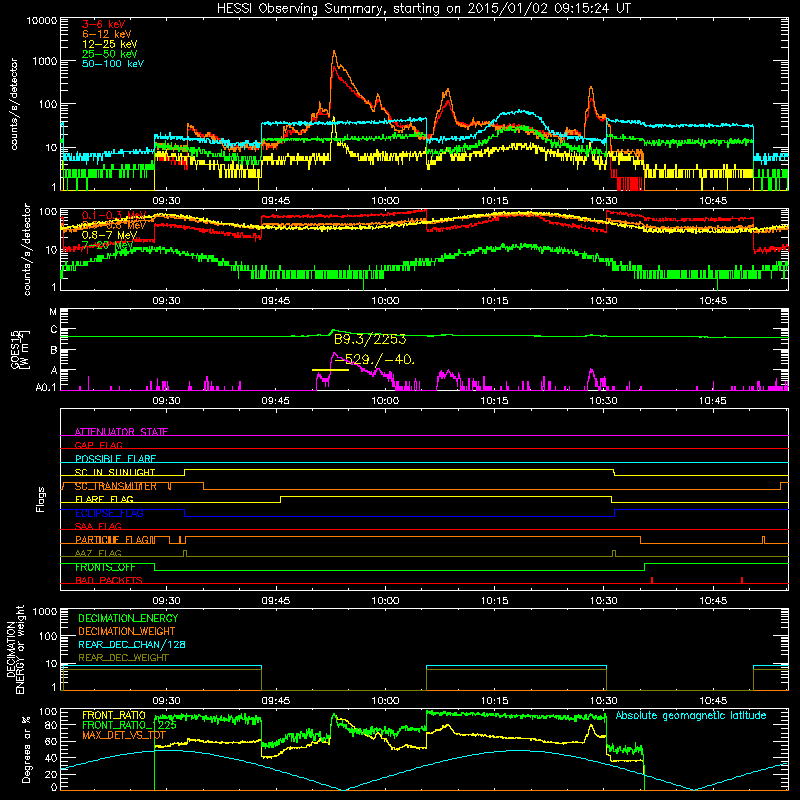The height and width of the screenshot is (800, 800).
Task: Click 10:15 under the MeV count-rate panel
Action: [494, 301]
